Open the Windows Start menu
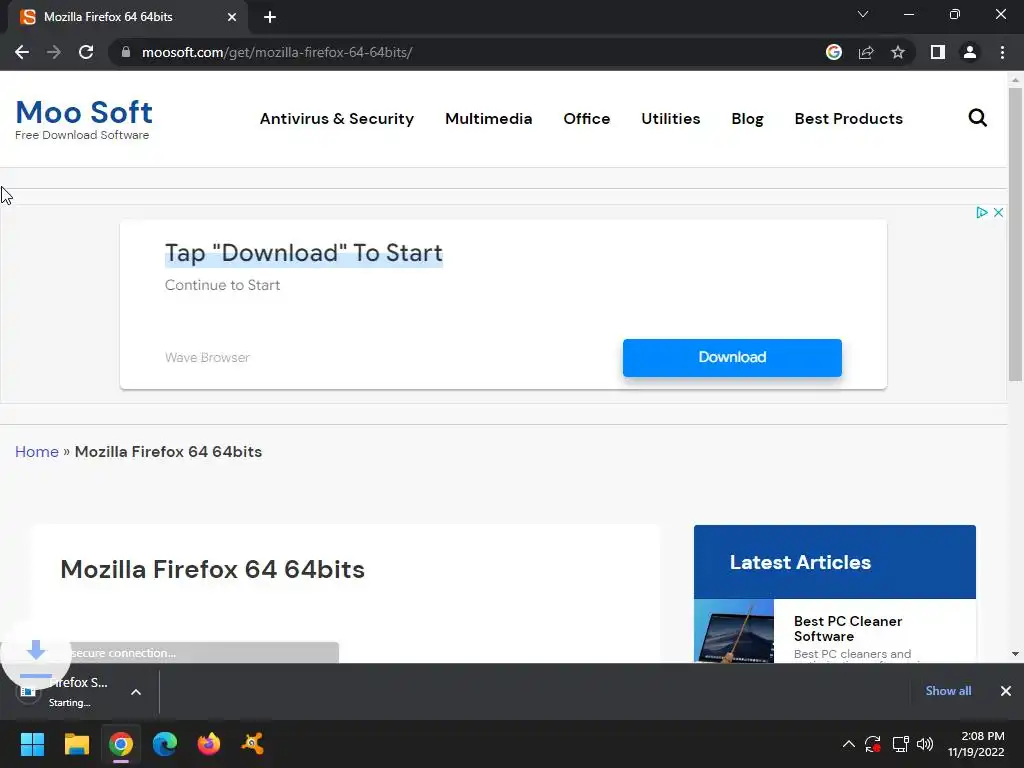 click(32, 744)
